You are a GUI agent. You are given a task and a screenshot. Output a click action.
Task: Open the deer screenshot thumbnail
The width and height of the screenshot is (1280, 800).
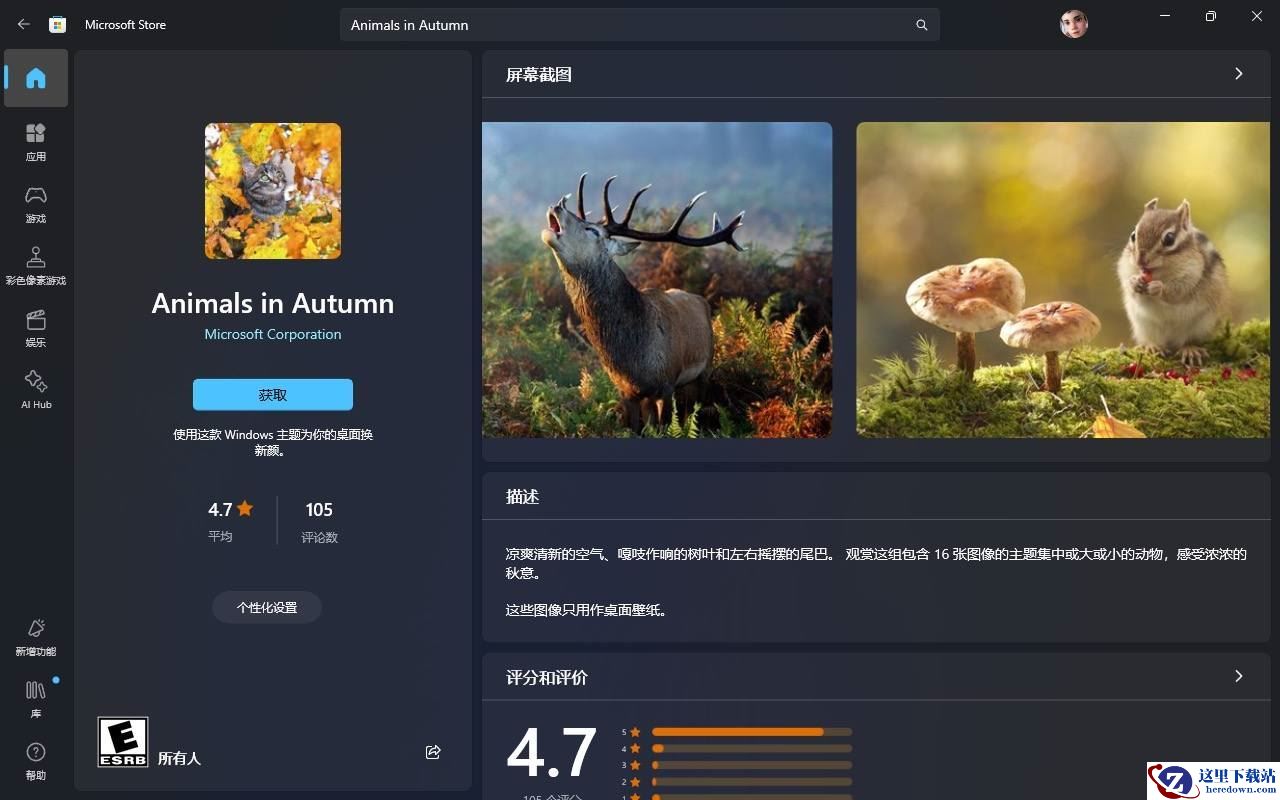(x=657, y=280)
